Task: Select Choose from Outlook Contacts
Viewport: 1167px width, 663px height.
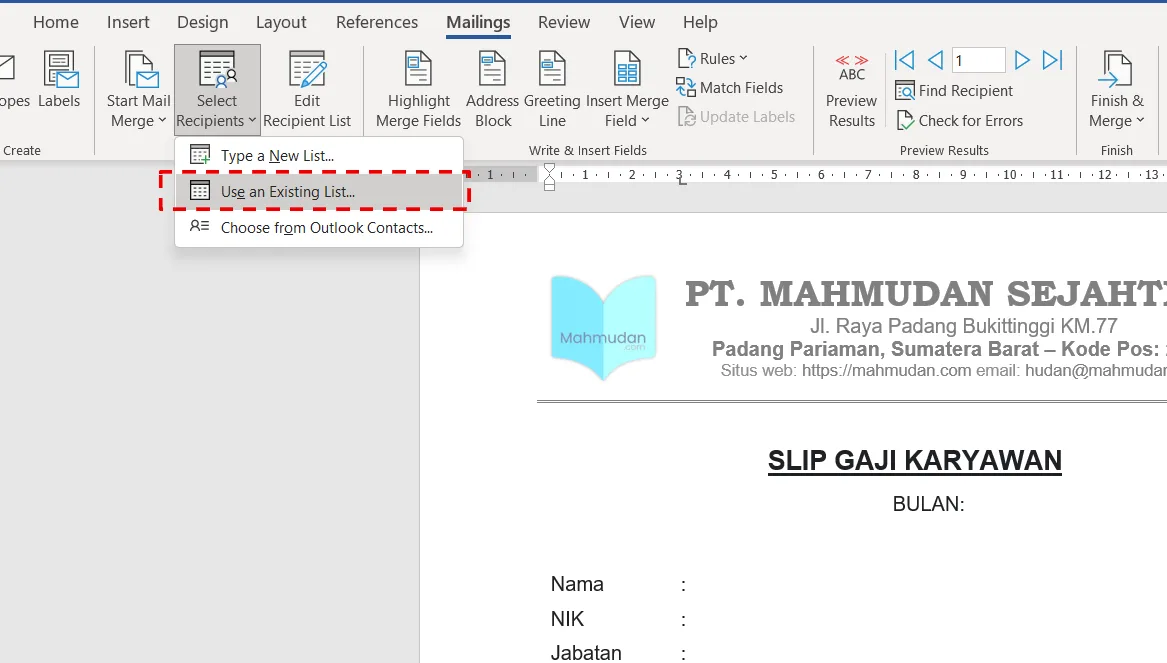Action: click(x=319, y=228)
